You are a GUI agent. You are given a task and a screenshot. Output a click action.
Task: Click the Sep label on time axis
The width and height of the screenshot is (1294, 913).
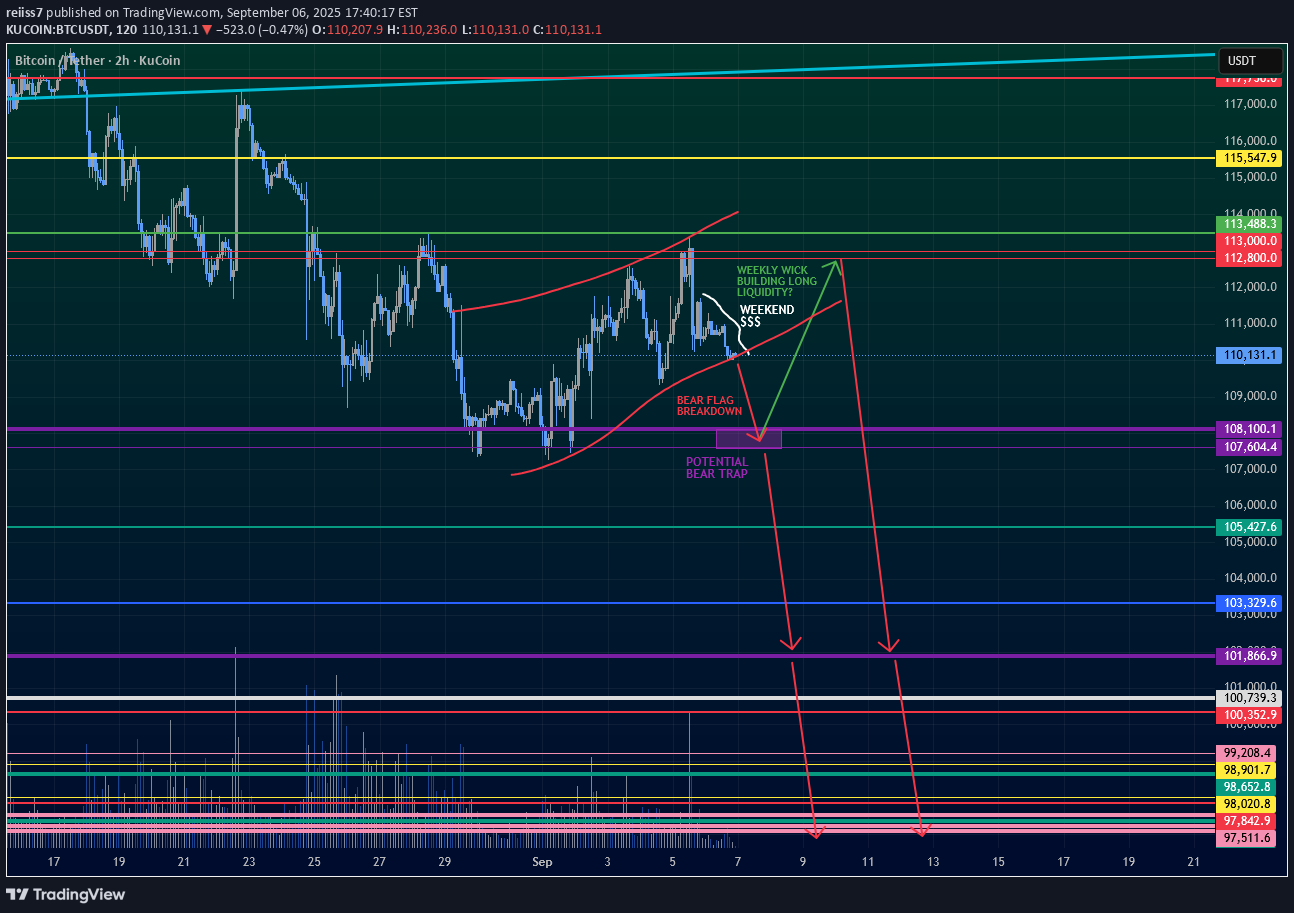point(541,861)
